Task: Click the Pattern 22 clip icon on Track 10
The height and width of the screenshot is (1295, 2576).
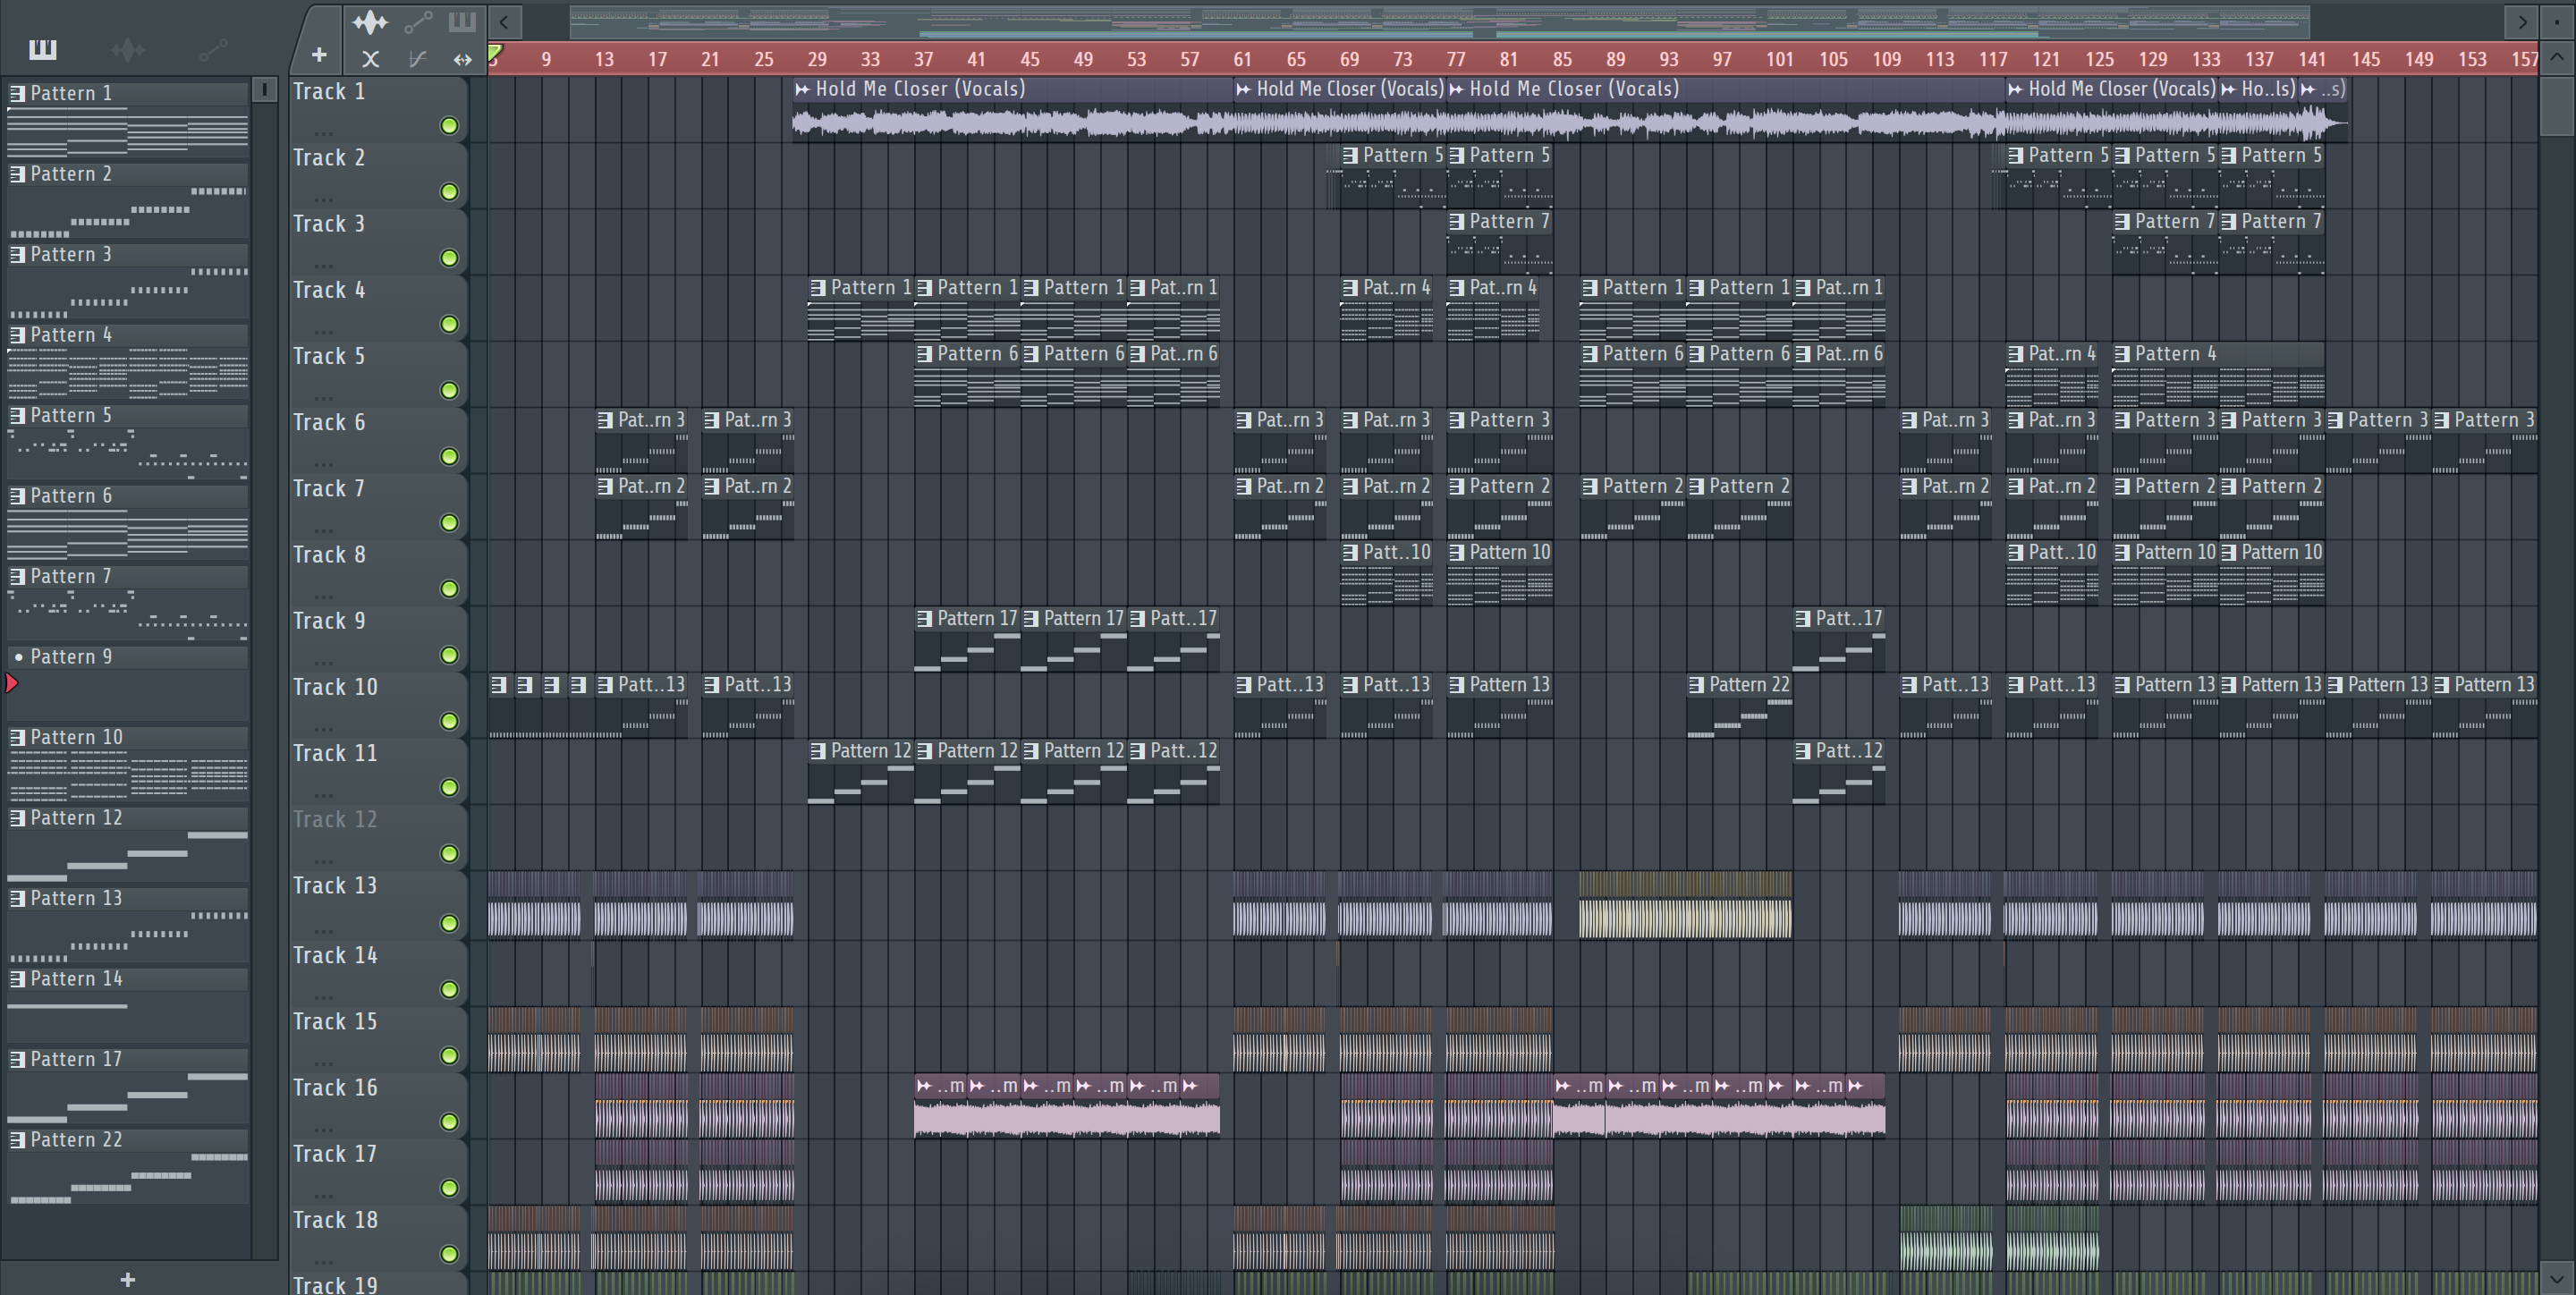Action: tap(1697, 685)
